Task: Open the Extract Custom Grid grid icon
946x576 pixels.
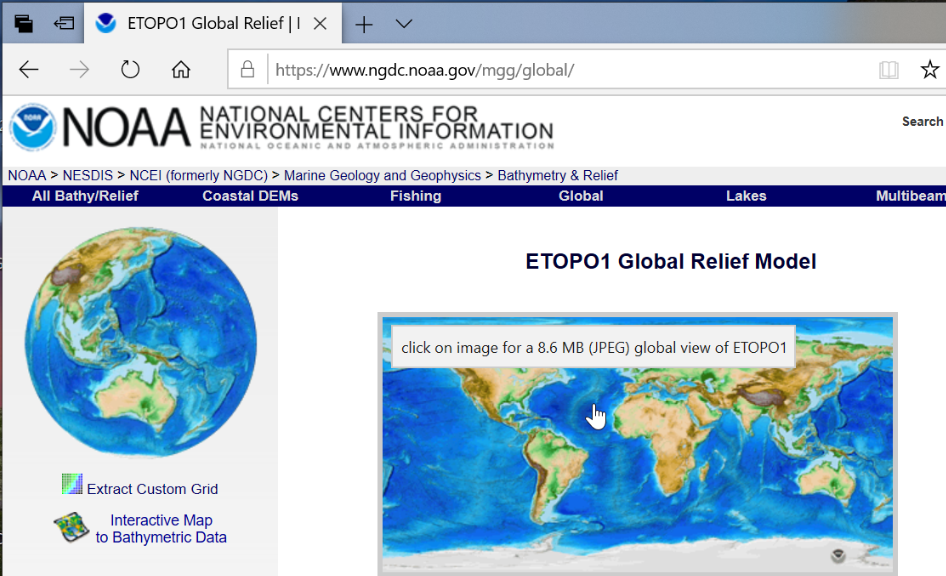Action: pyautogui.click(x=71, y=484)
